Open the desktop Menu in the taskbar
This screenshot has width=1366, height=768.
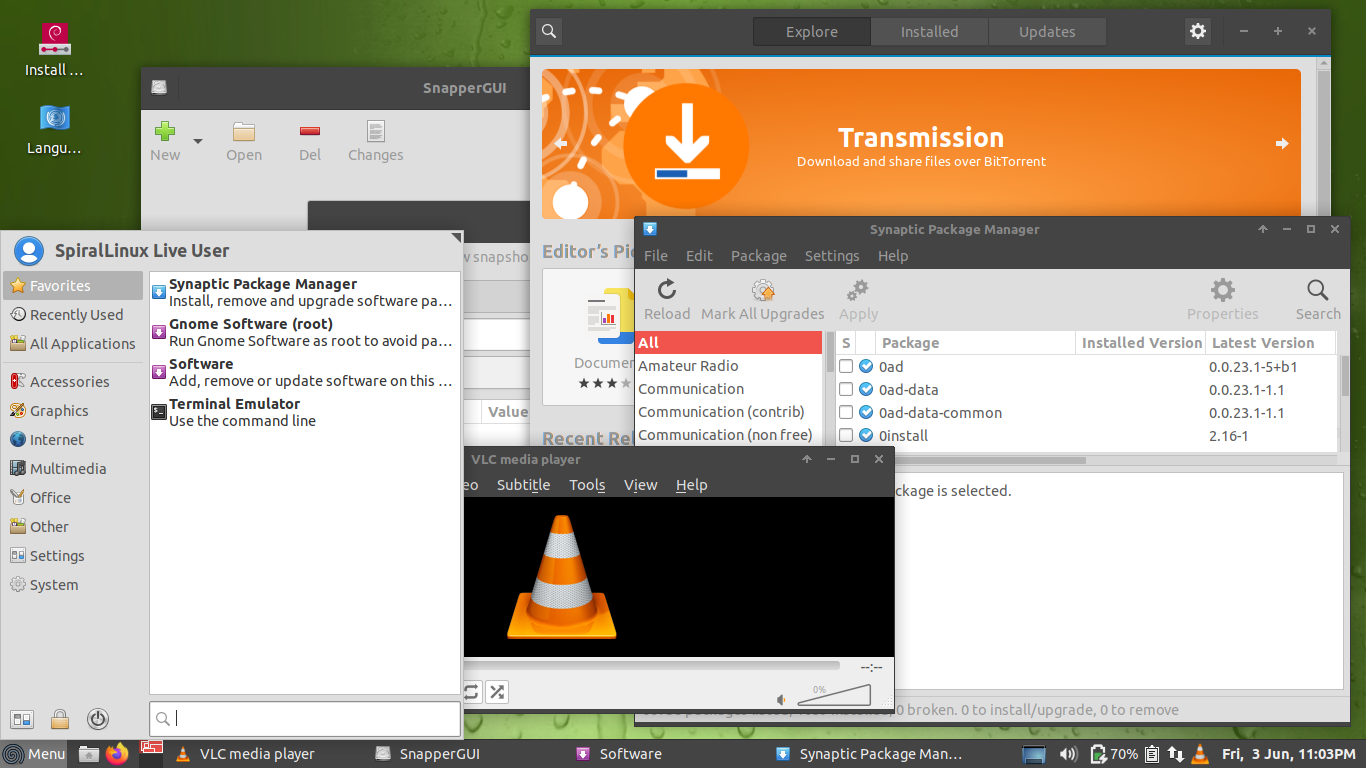click(33, 753)
